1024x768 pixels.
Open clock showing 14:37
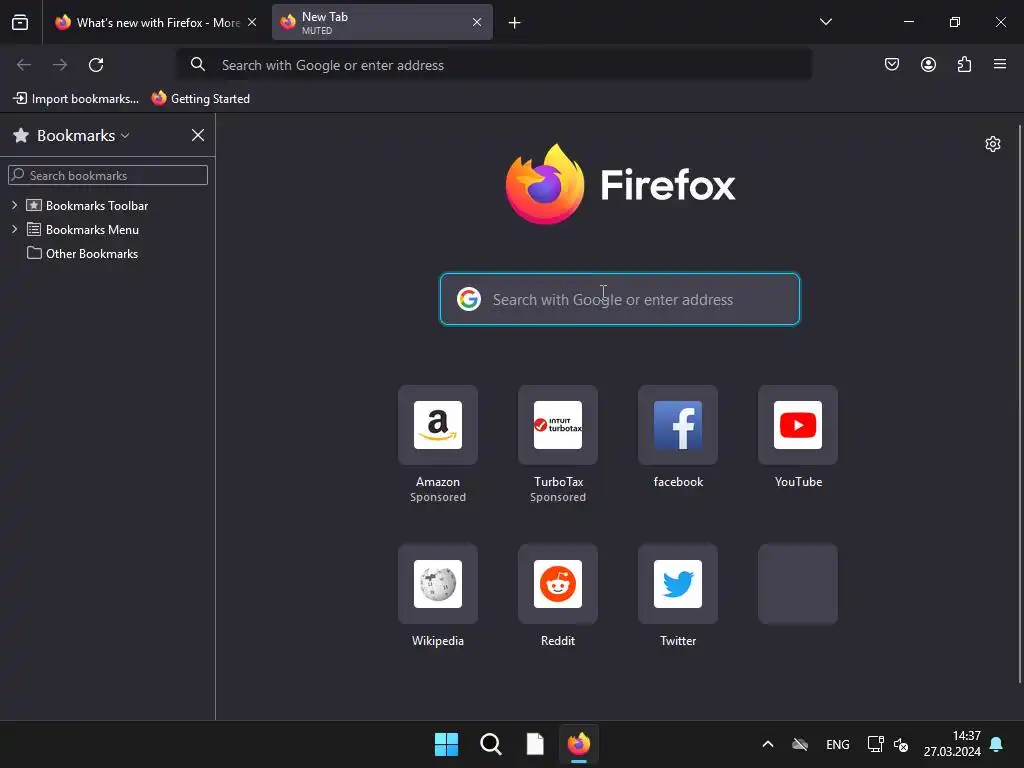pyautogui.click(x=952, y=744)
